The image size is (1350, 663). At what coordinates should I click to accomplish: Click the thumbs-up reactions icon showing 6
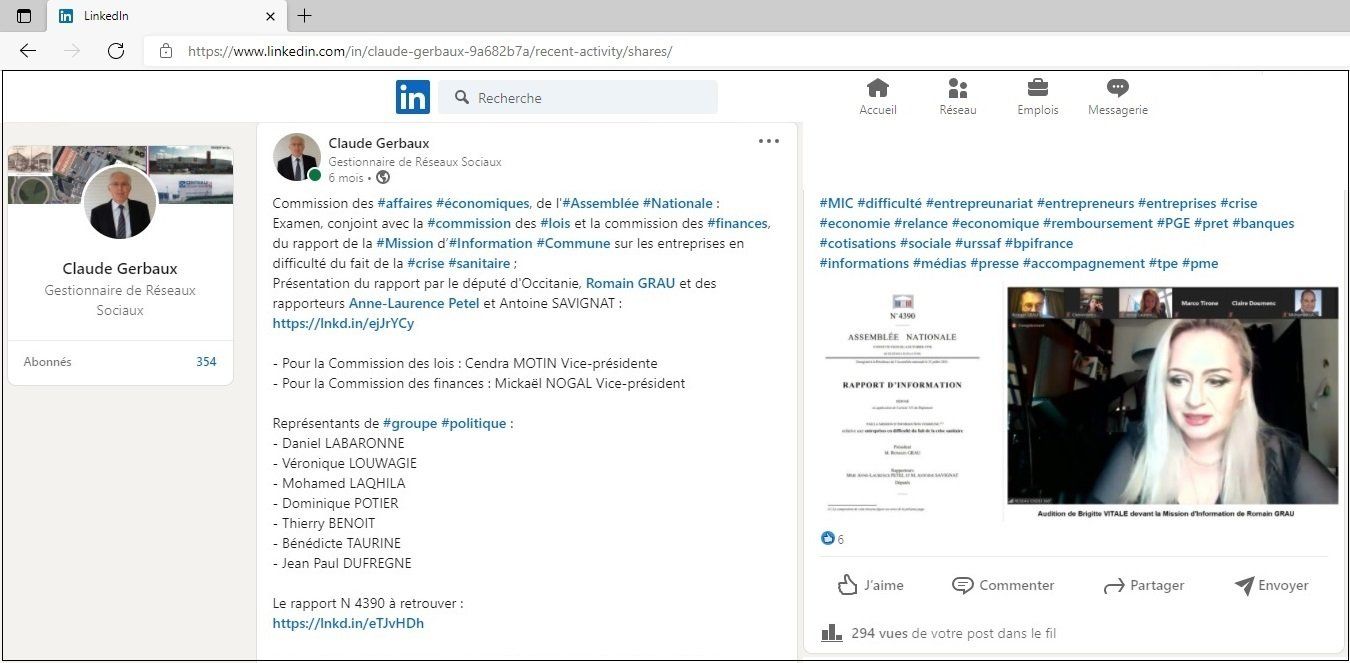pos(828,538)
